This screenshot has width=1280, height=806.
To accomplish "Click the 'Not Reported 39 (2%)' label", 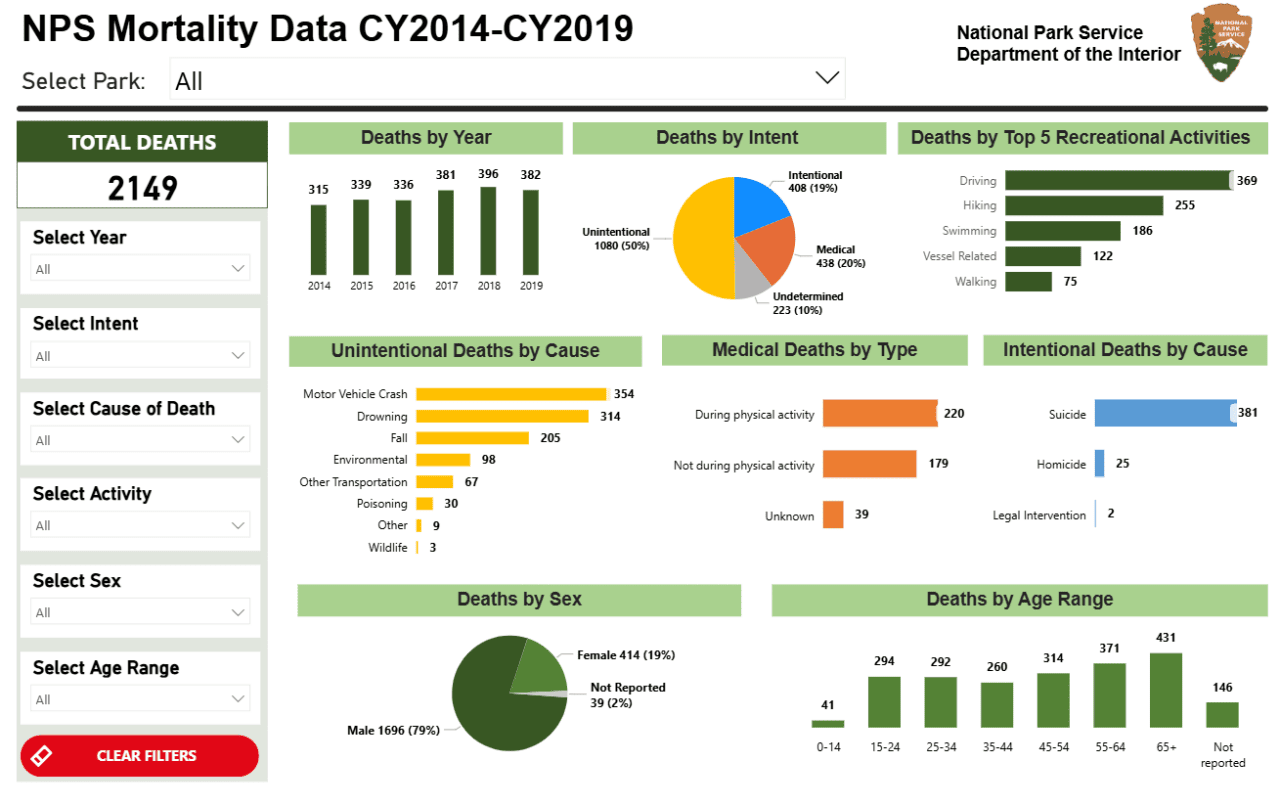I will click(628, 695).
